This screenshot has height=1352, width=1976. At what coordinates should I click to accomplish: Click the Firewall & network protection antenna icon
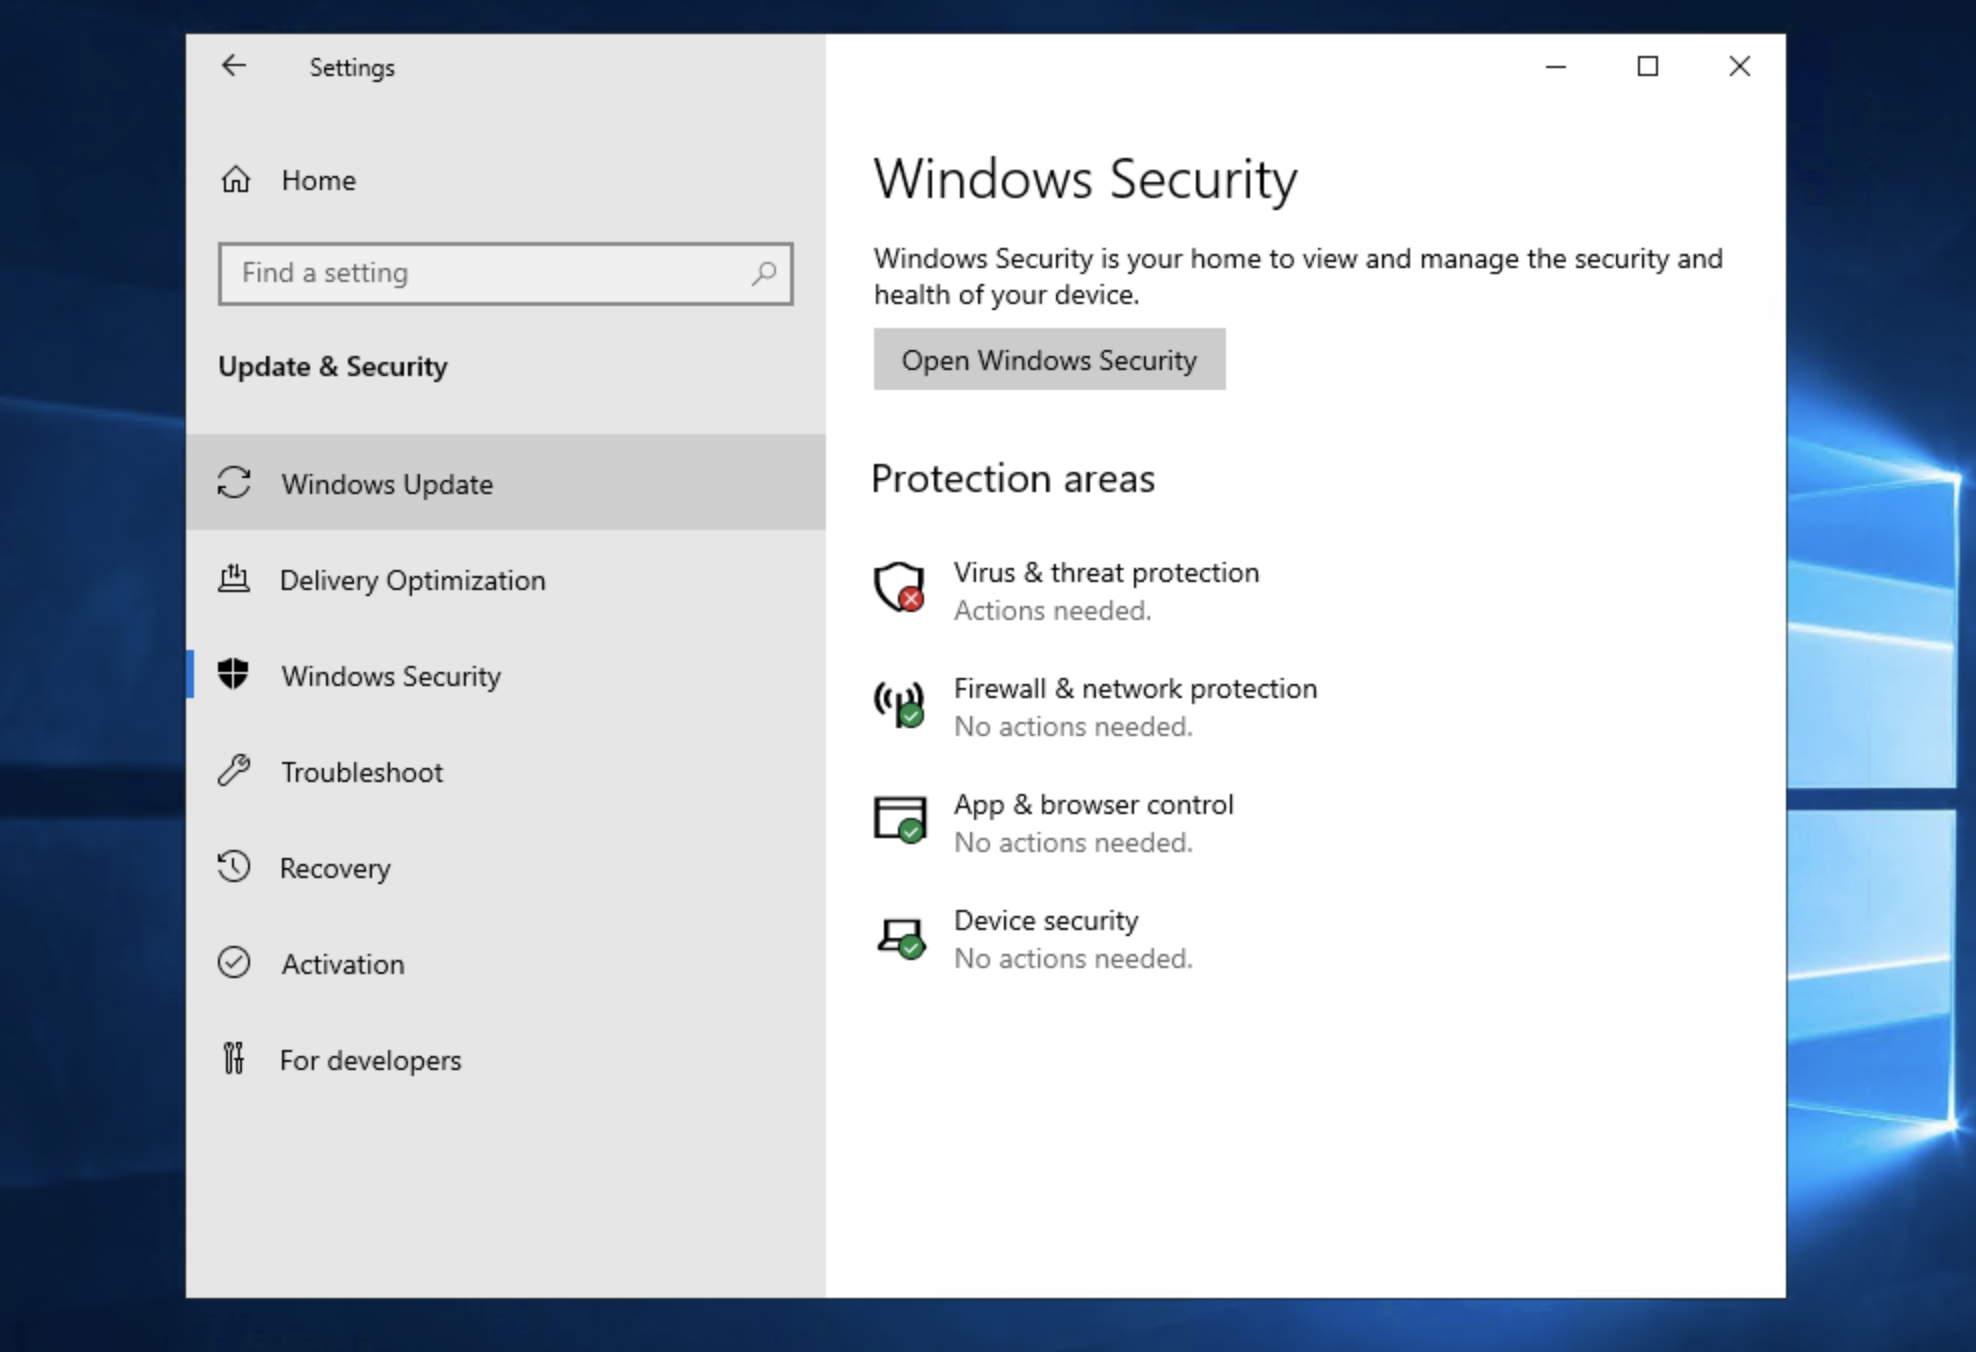pyautogui.click(x=899, y=703)
